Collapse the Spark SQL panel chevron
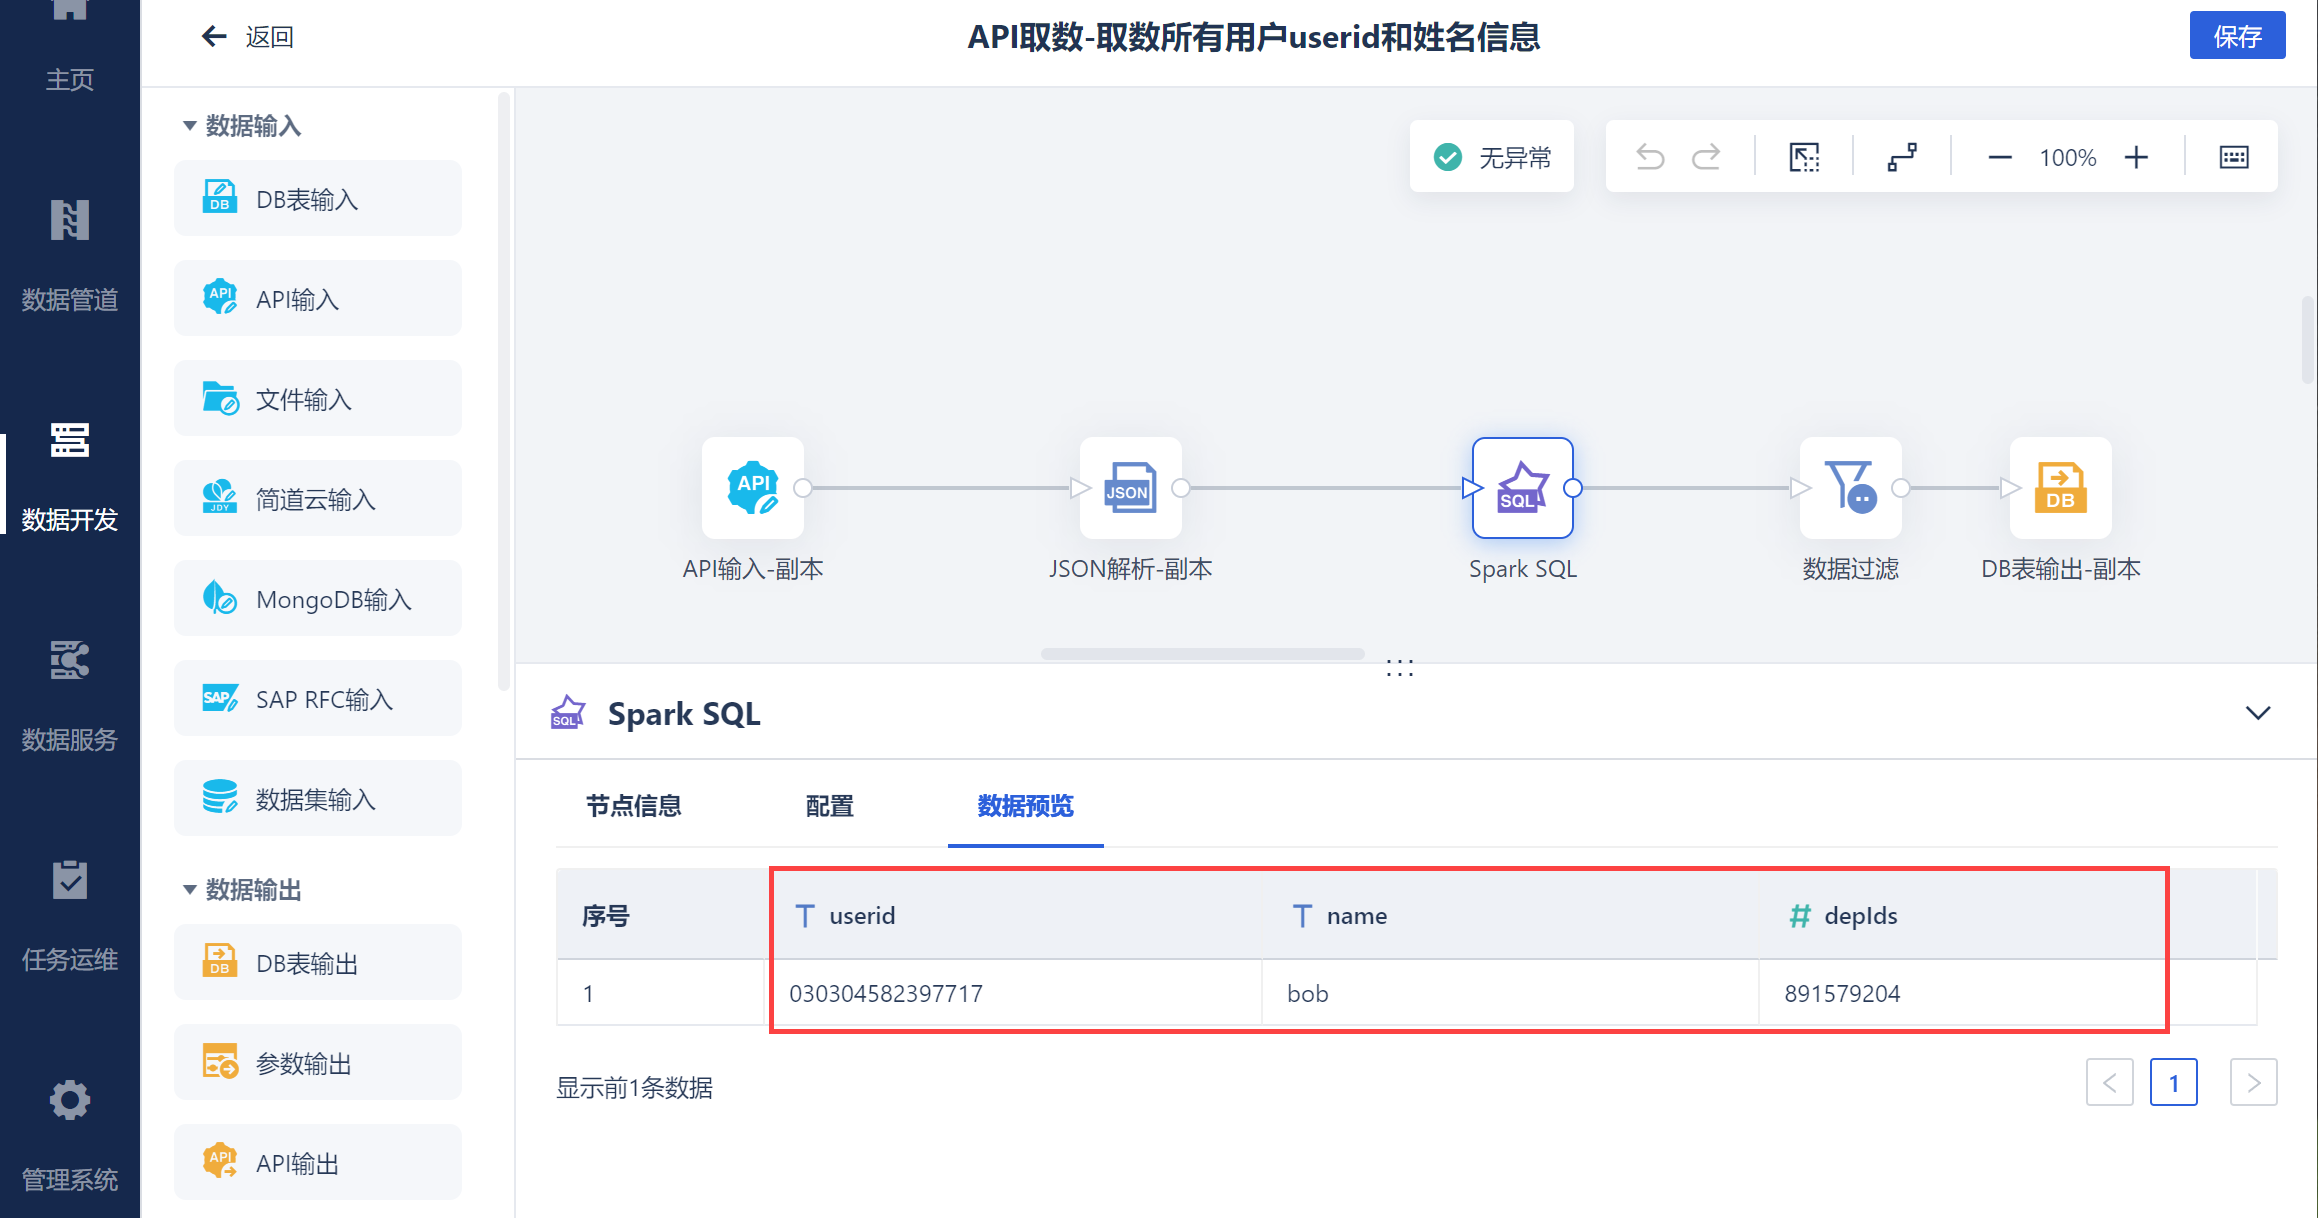 tap(2257, 713)
